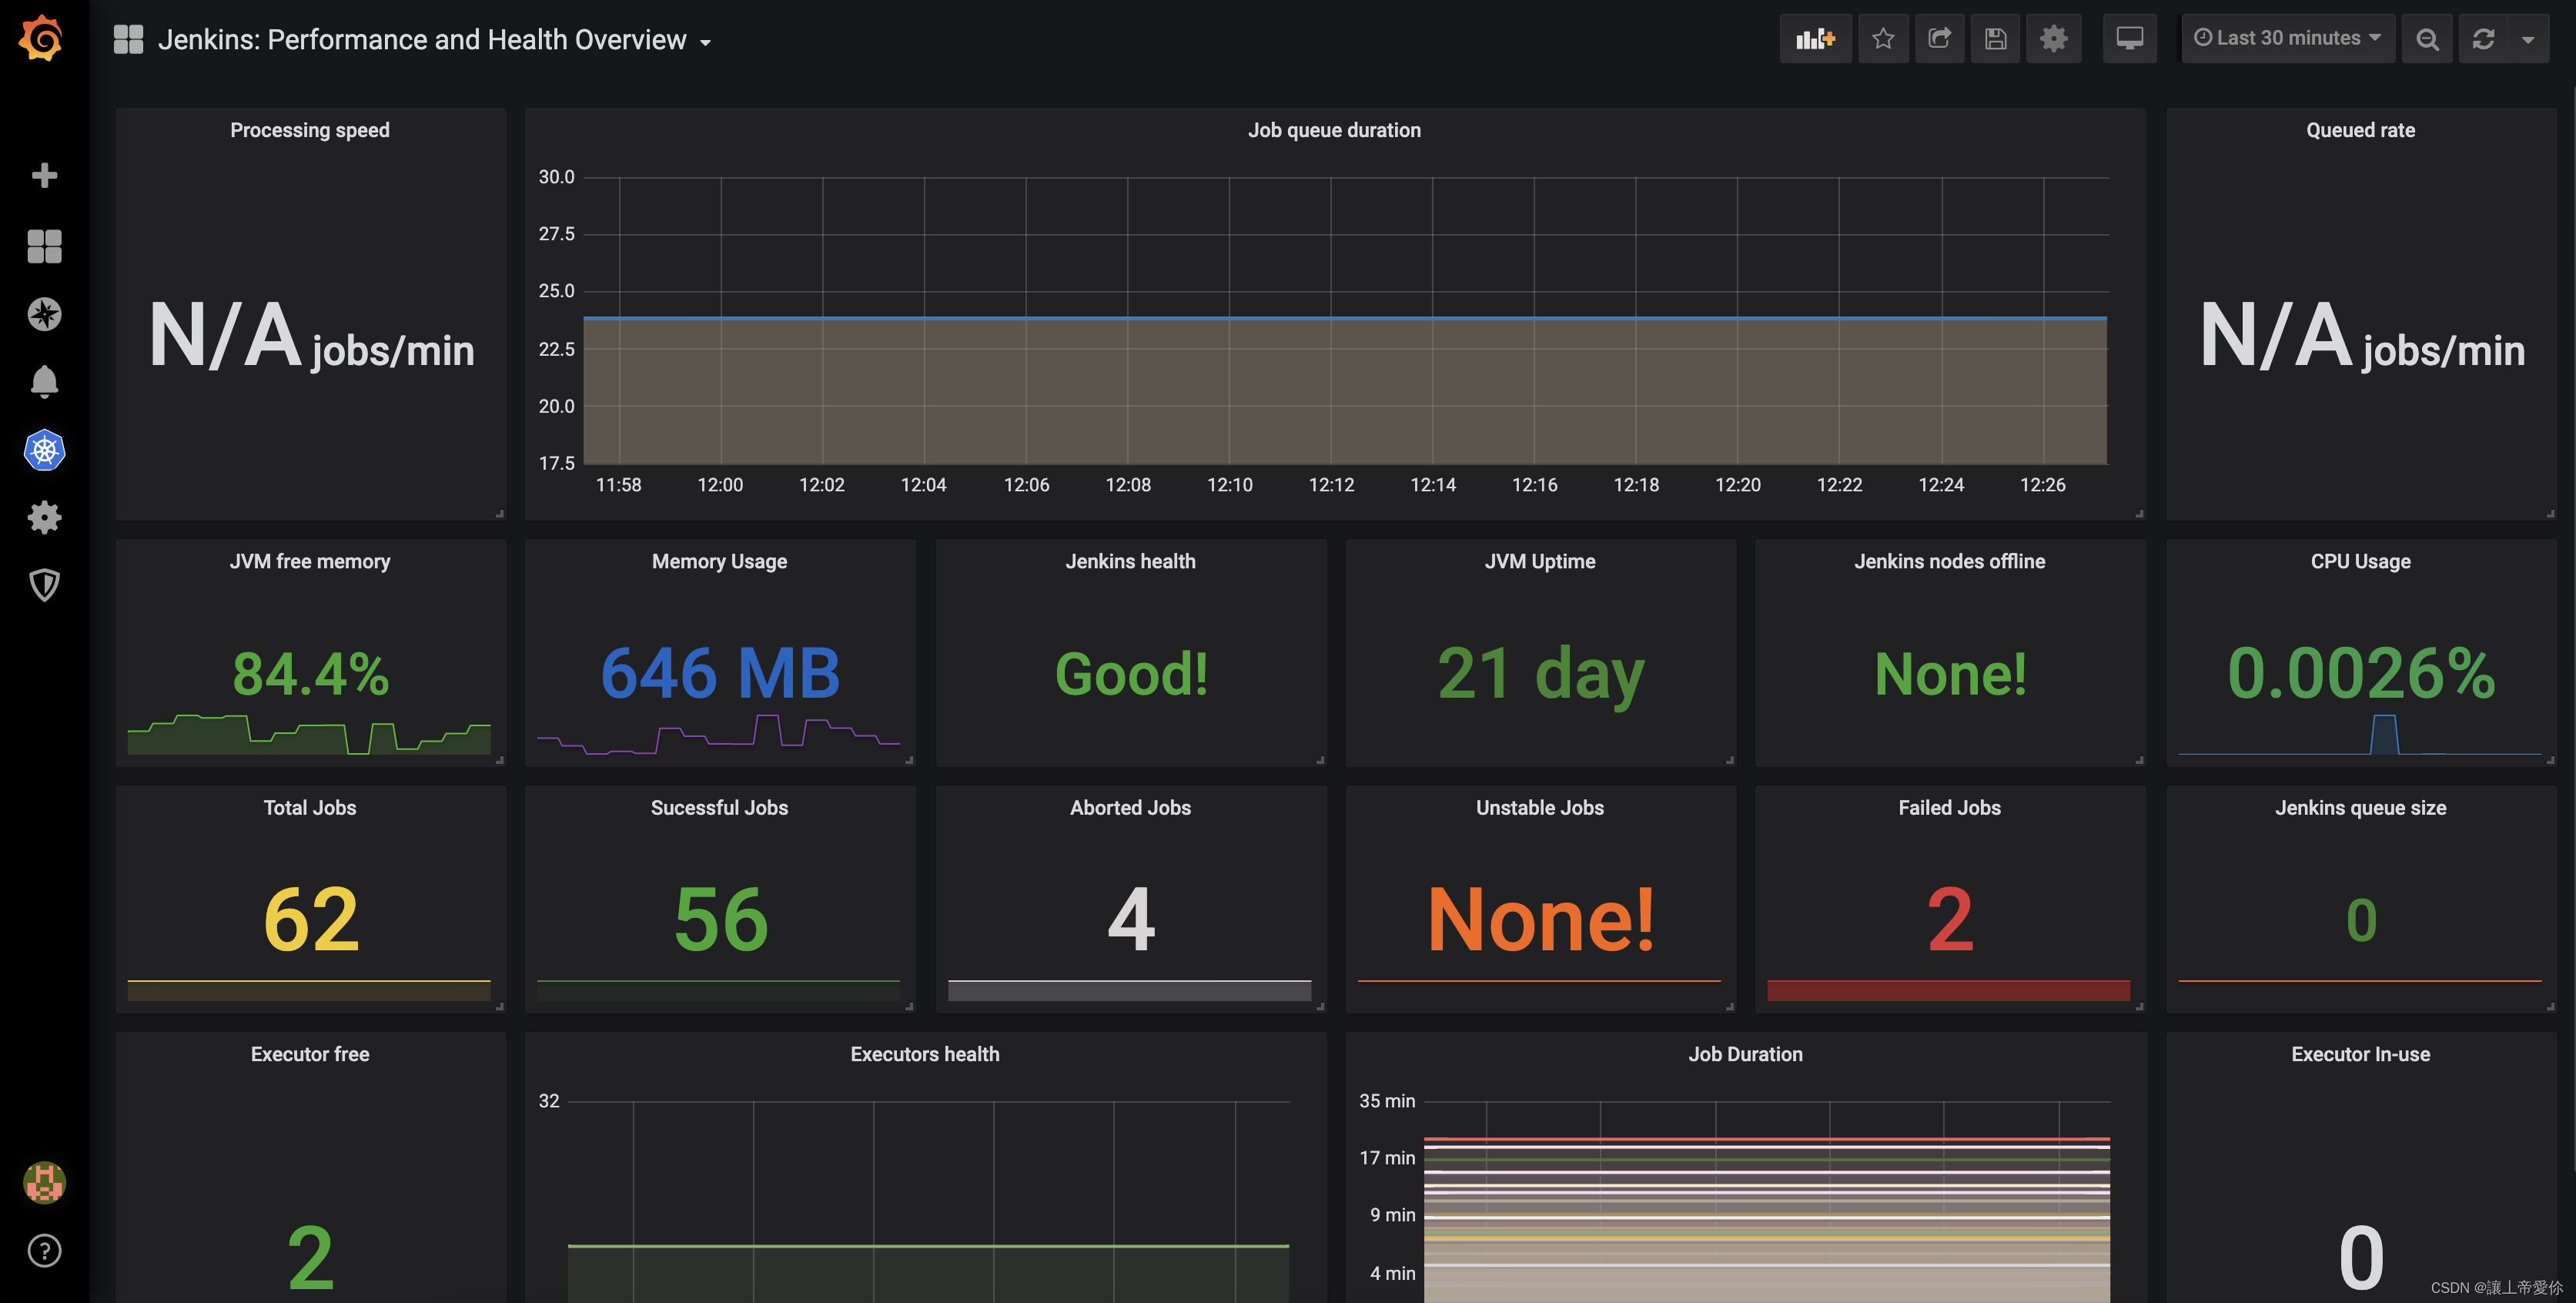This screenshot has width=2576, height=1303.
Task: Click the Processing speed panel title
Action: (x=310, y=130)
